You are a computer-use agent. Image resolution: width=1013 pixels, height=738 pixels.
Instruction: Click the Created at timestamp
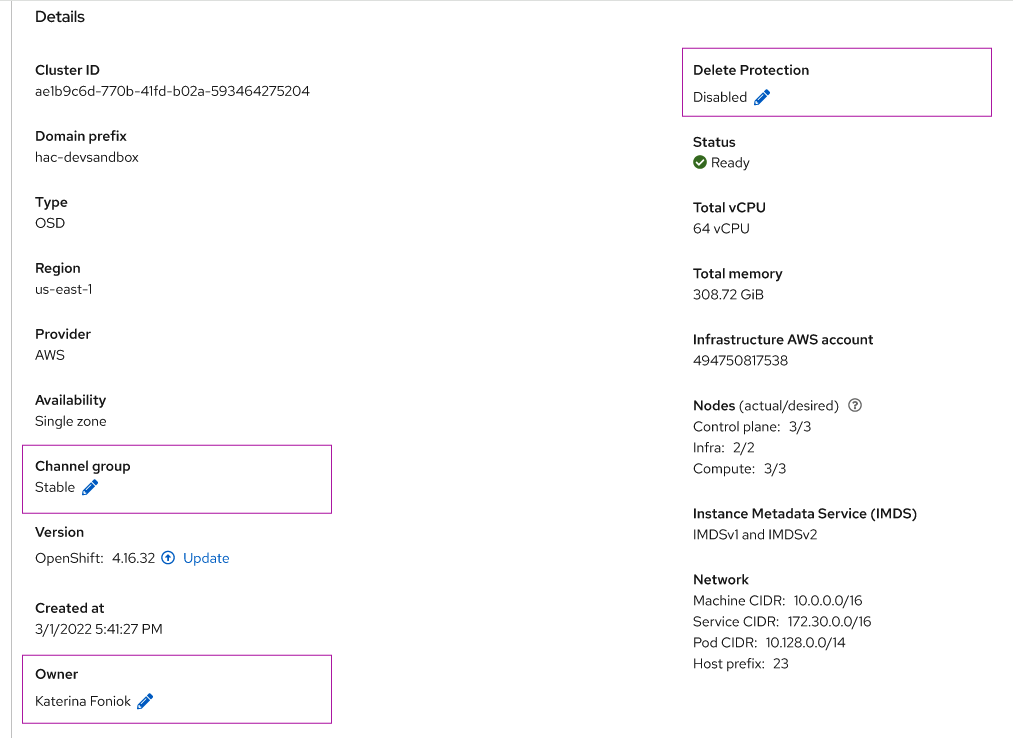point(99,629)
